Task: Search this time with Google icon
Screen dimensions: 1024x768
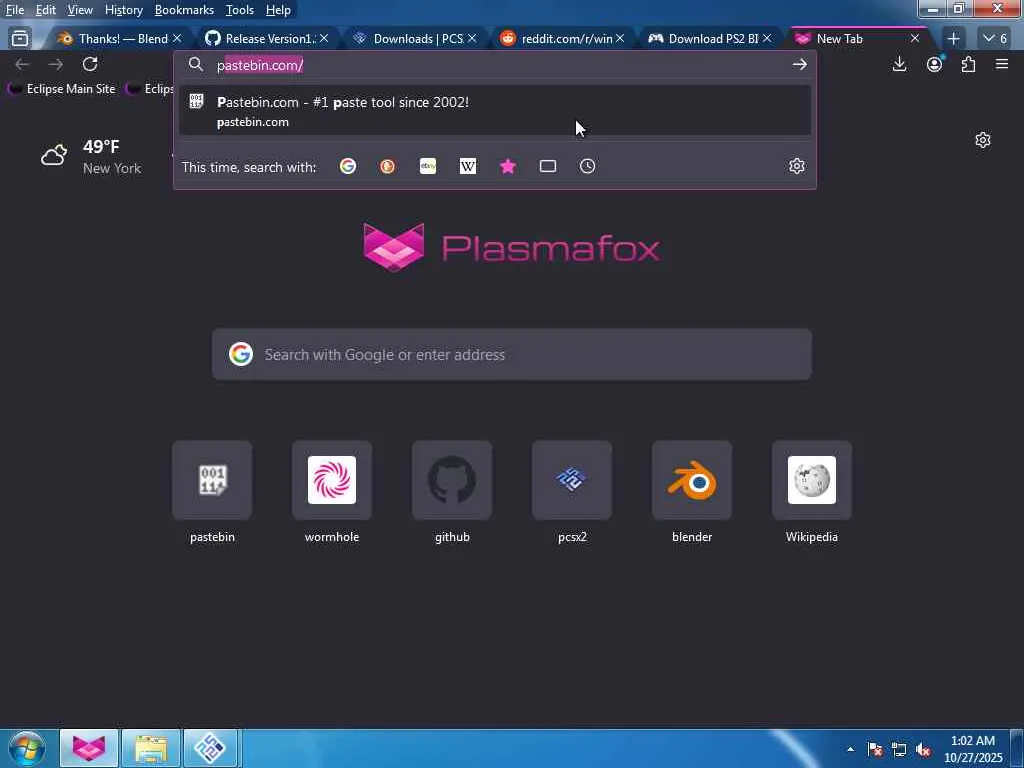Action: (347, 167)
